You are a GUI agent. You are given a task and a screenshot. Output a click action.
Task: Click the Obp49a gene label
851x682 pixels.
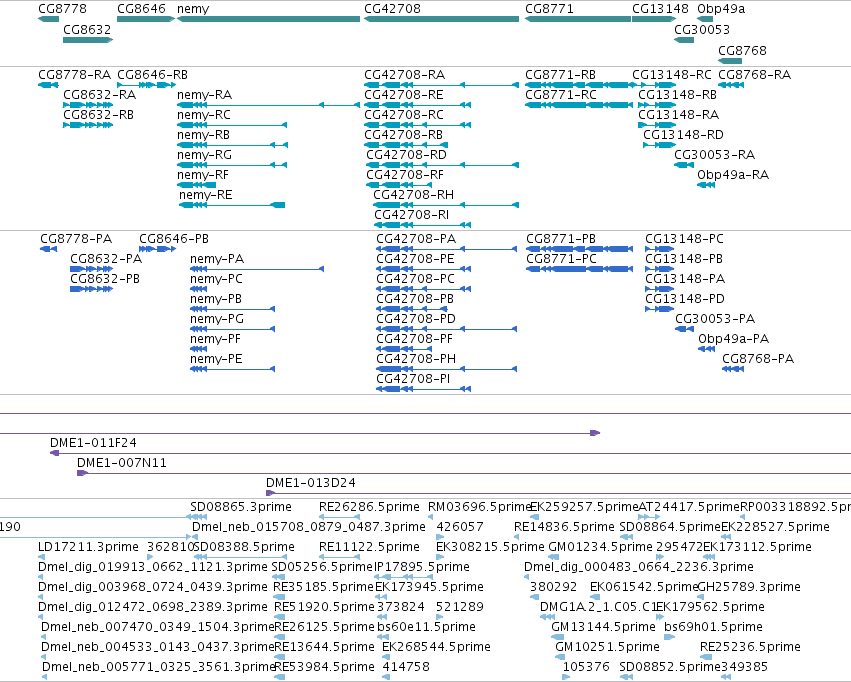point(721,9)
